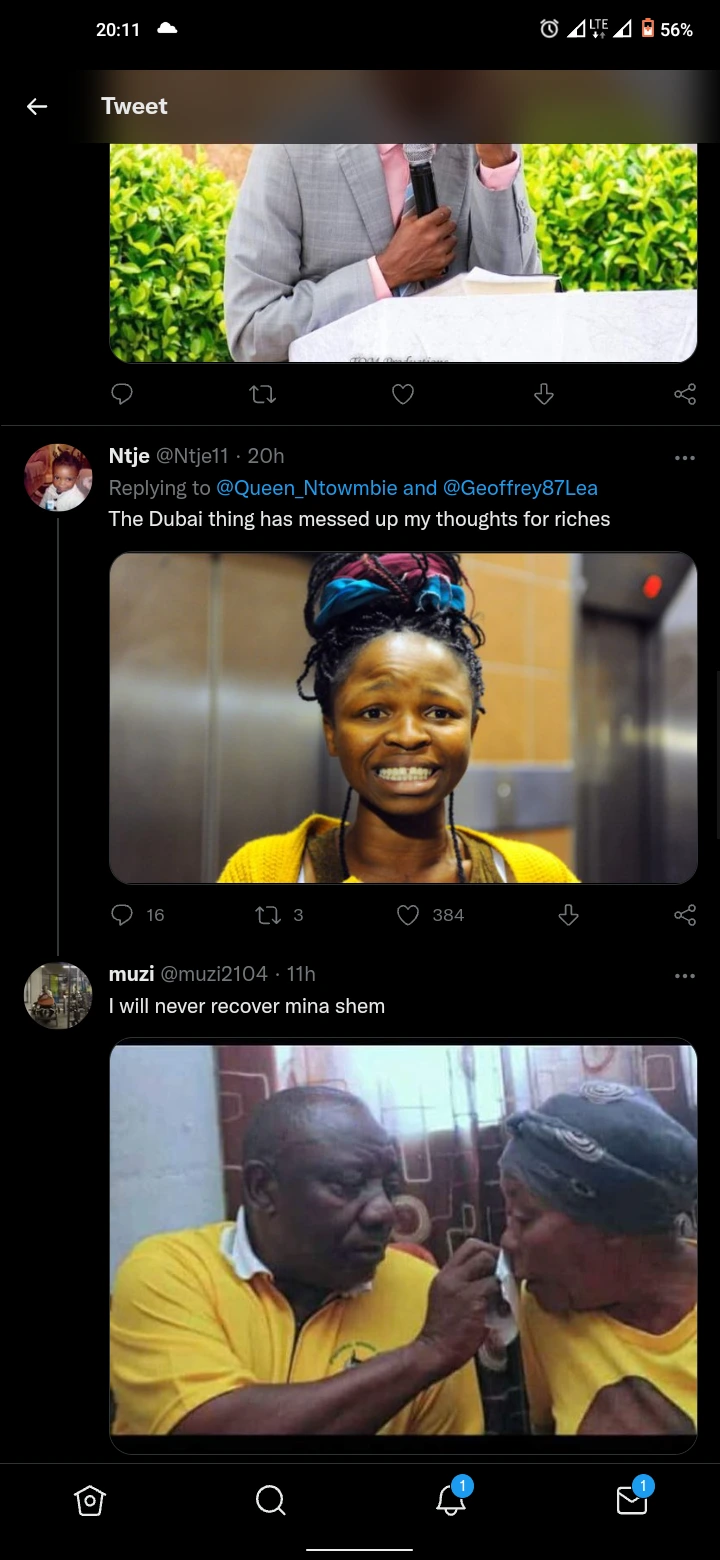Open more options for muzi's tweet

(685, 975)
